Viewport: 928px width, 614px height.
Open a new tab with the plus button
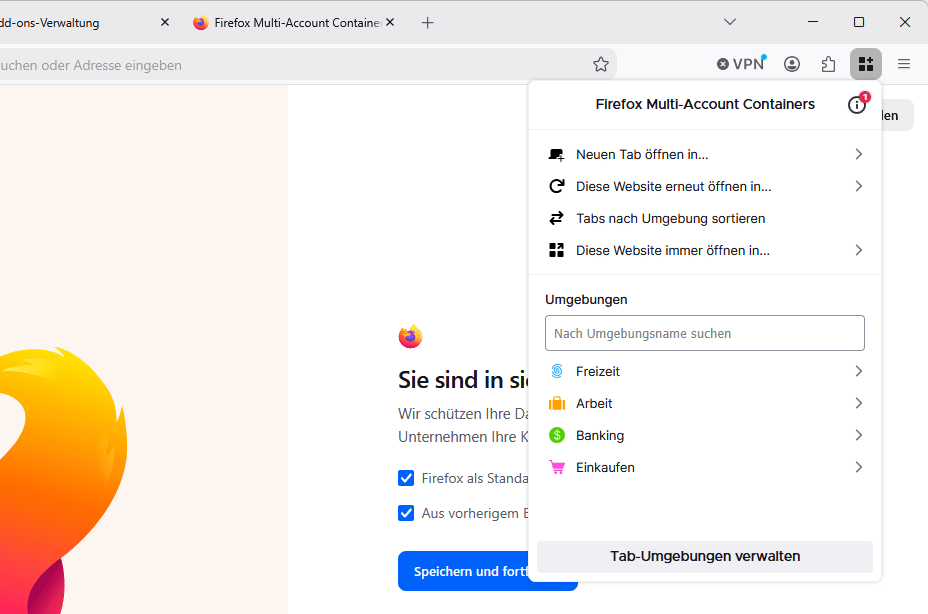(x=427, y=22)
